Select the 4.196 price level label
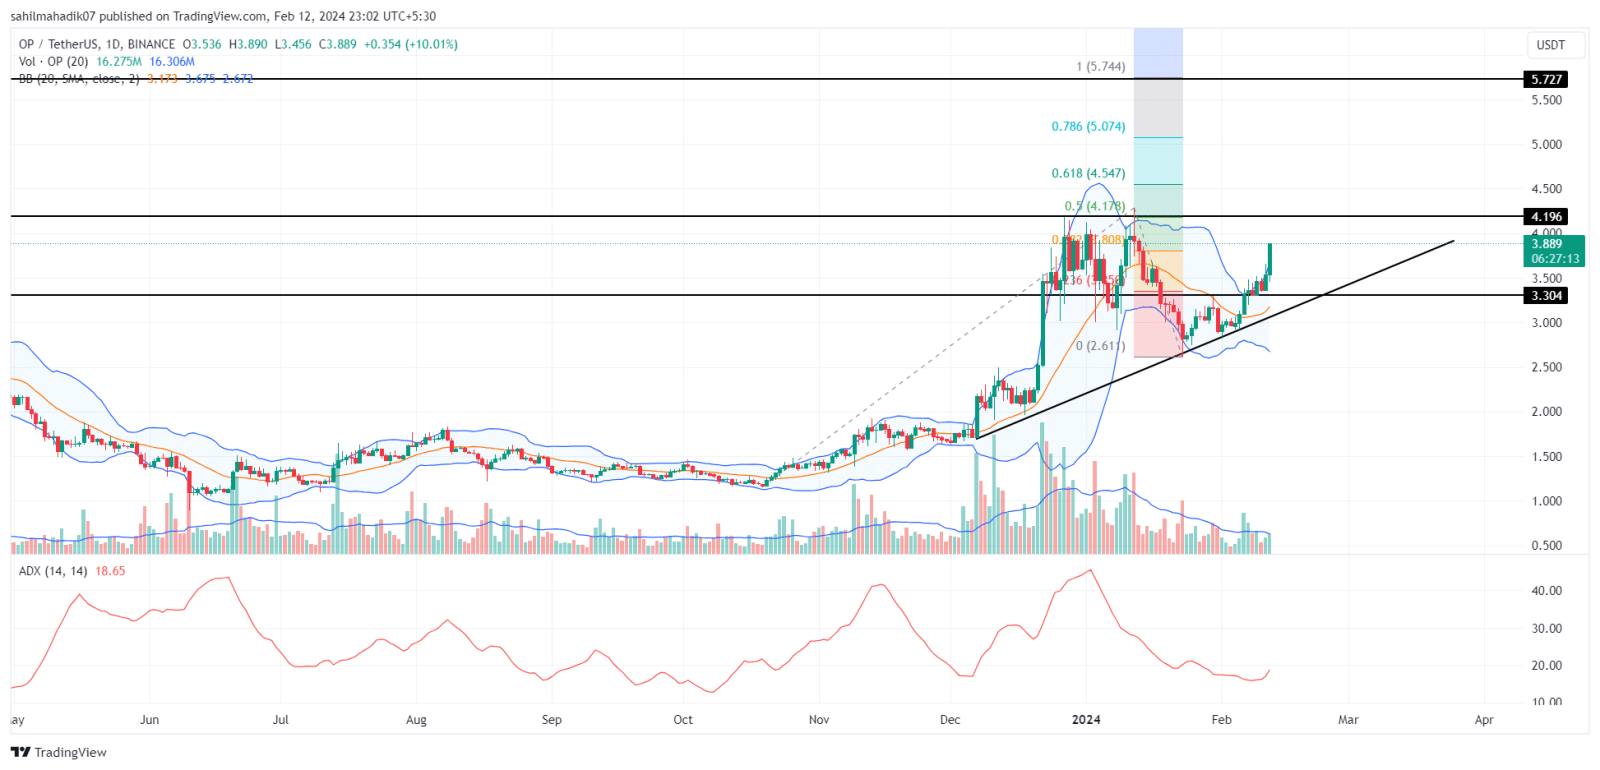Viewport: 1600px width, 770px height. (x=1547, y=217)
